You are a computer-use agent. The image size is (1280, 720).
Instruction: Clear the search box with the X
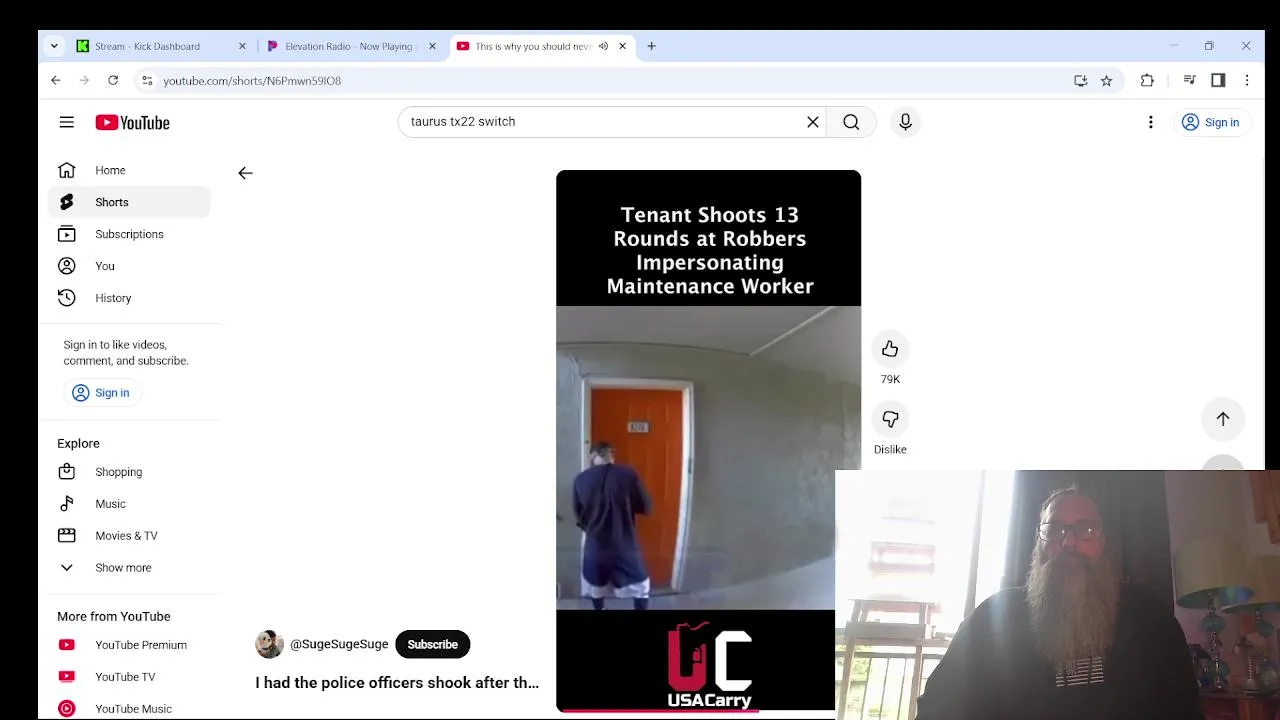click(813, 122)
